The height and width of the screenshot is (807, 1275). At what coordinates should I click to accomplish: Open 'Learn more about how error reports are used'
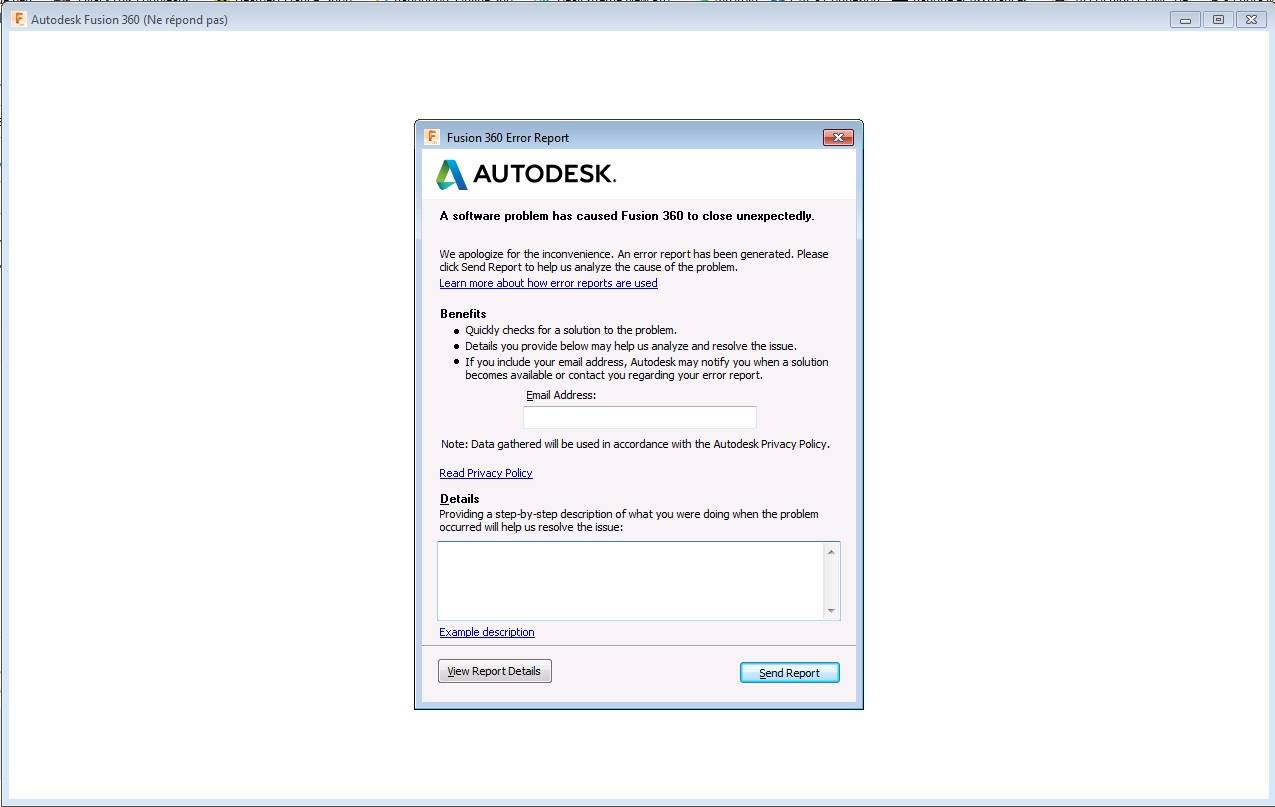pyautogui.click(x=548, y=283)
